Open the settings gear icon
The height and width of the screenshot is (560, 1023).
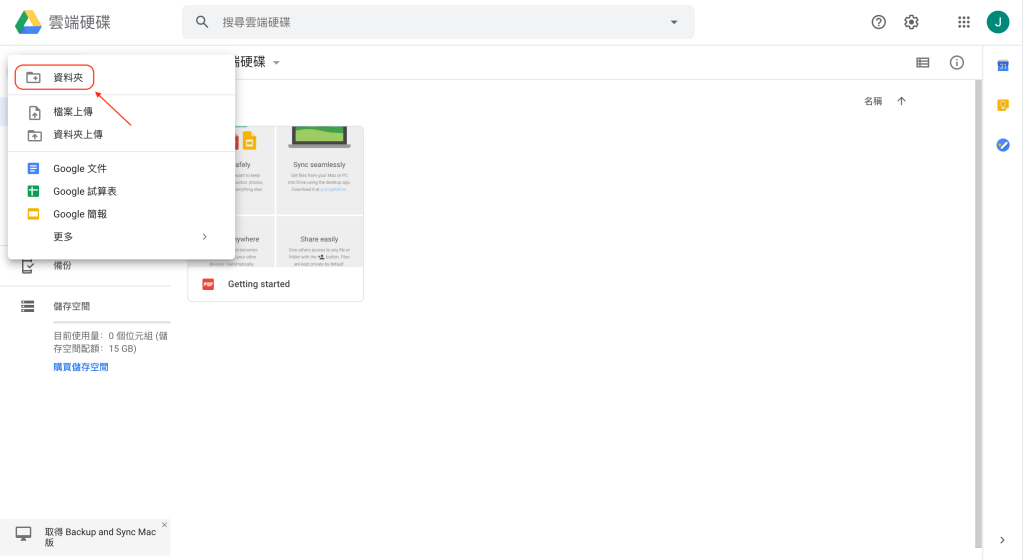point(911,22)
